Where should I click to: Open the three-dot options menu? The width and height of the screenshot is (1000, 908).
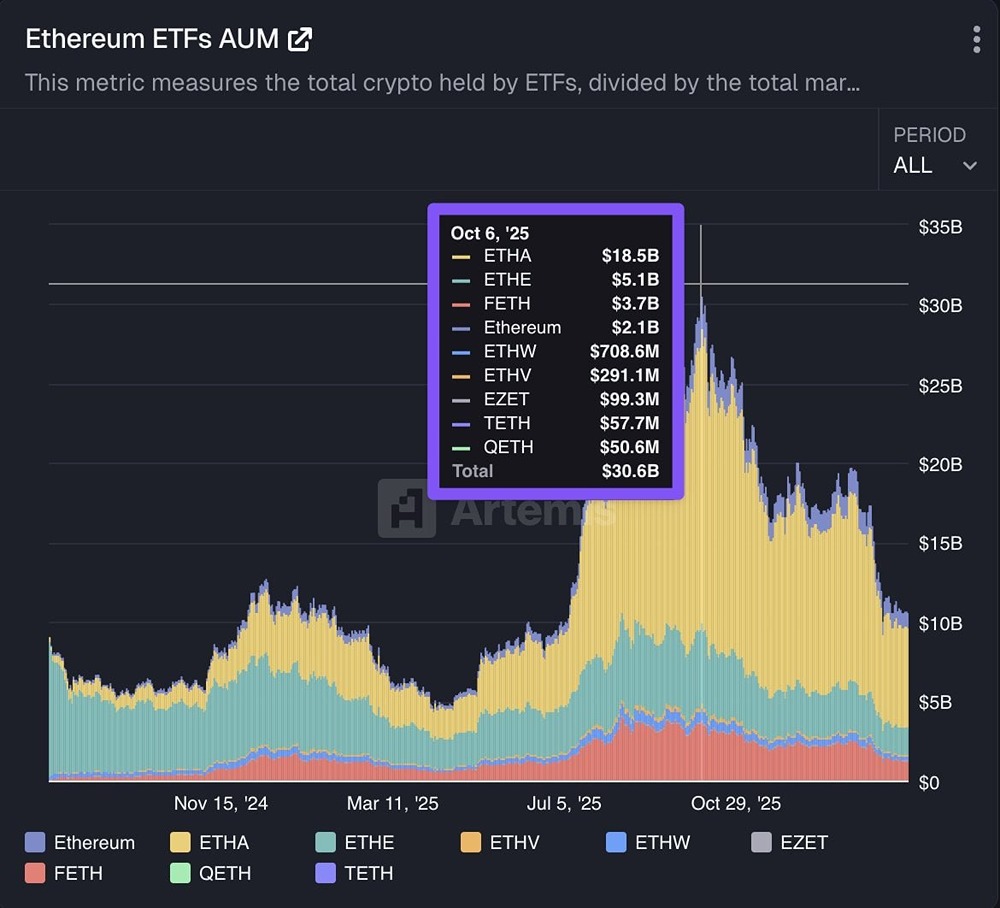(976, 38)
